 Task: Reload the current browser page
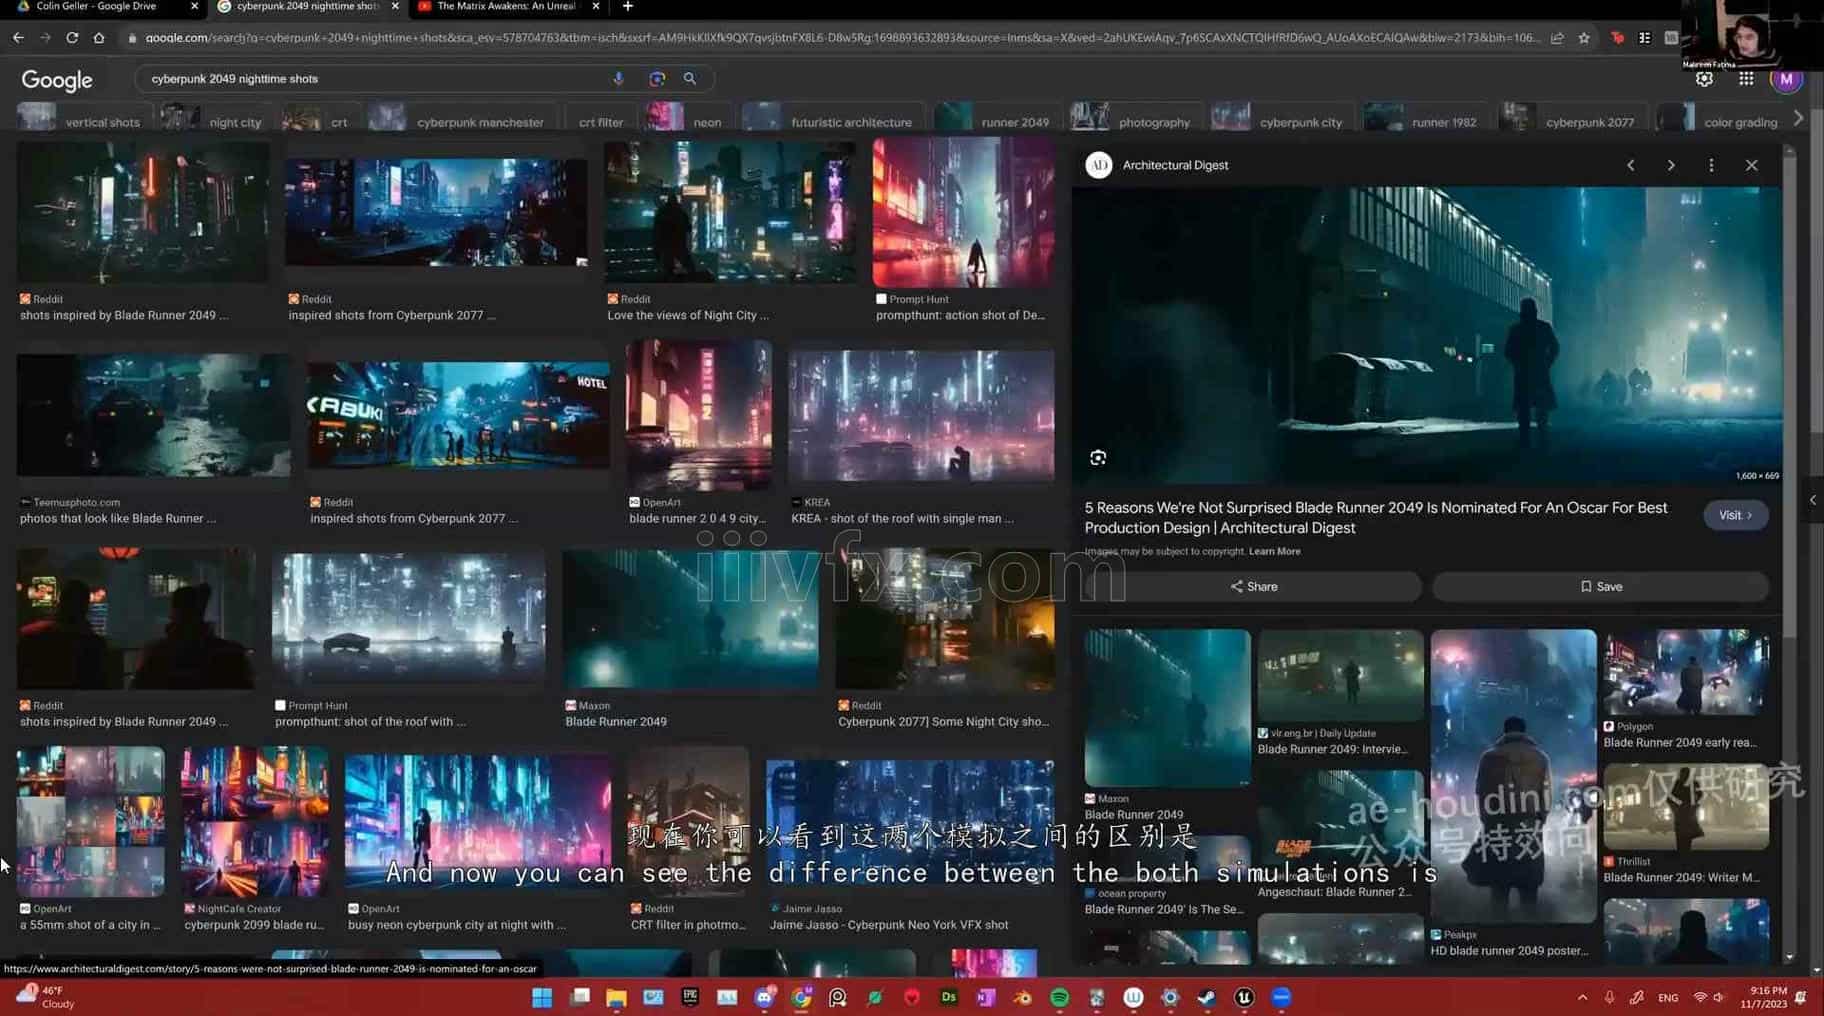pos(72,37)
